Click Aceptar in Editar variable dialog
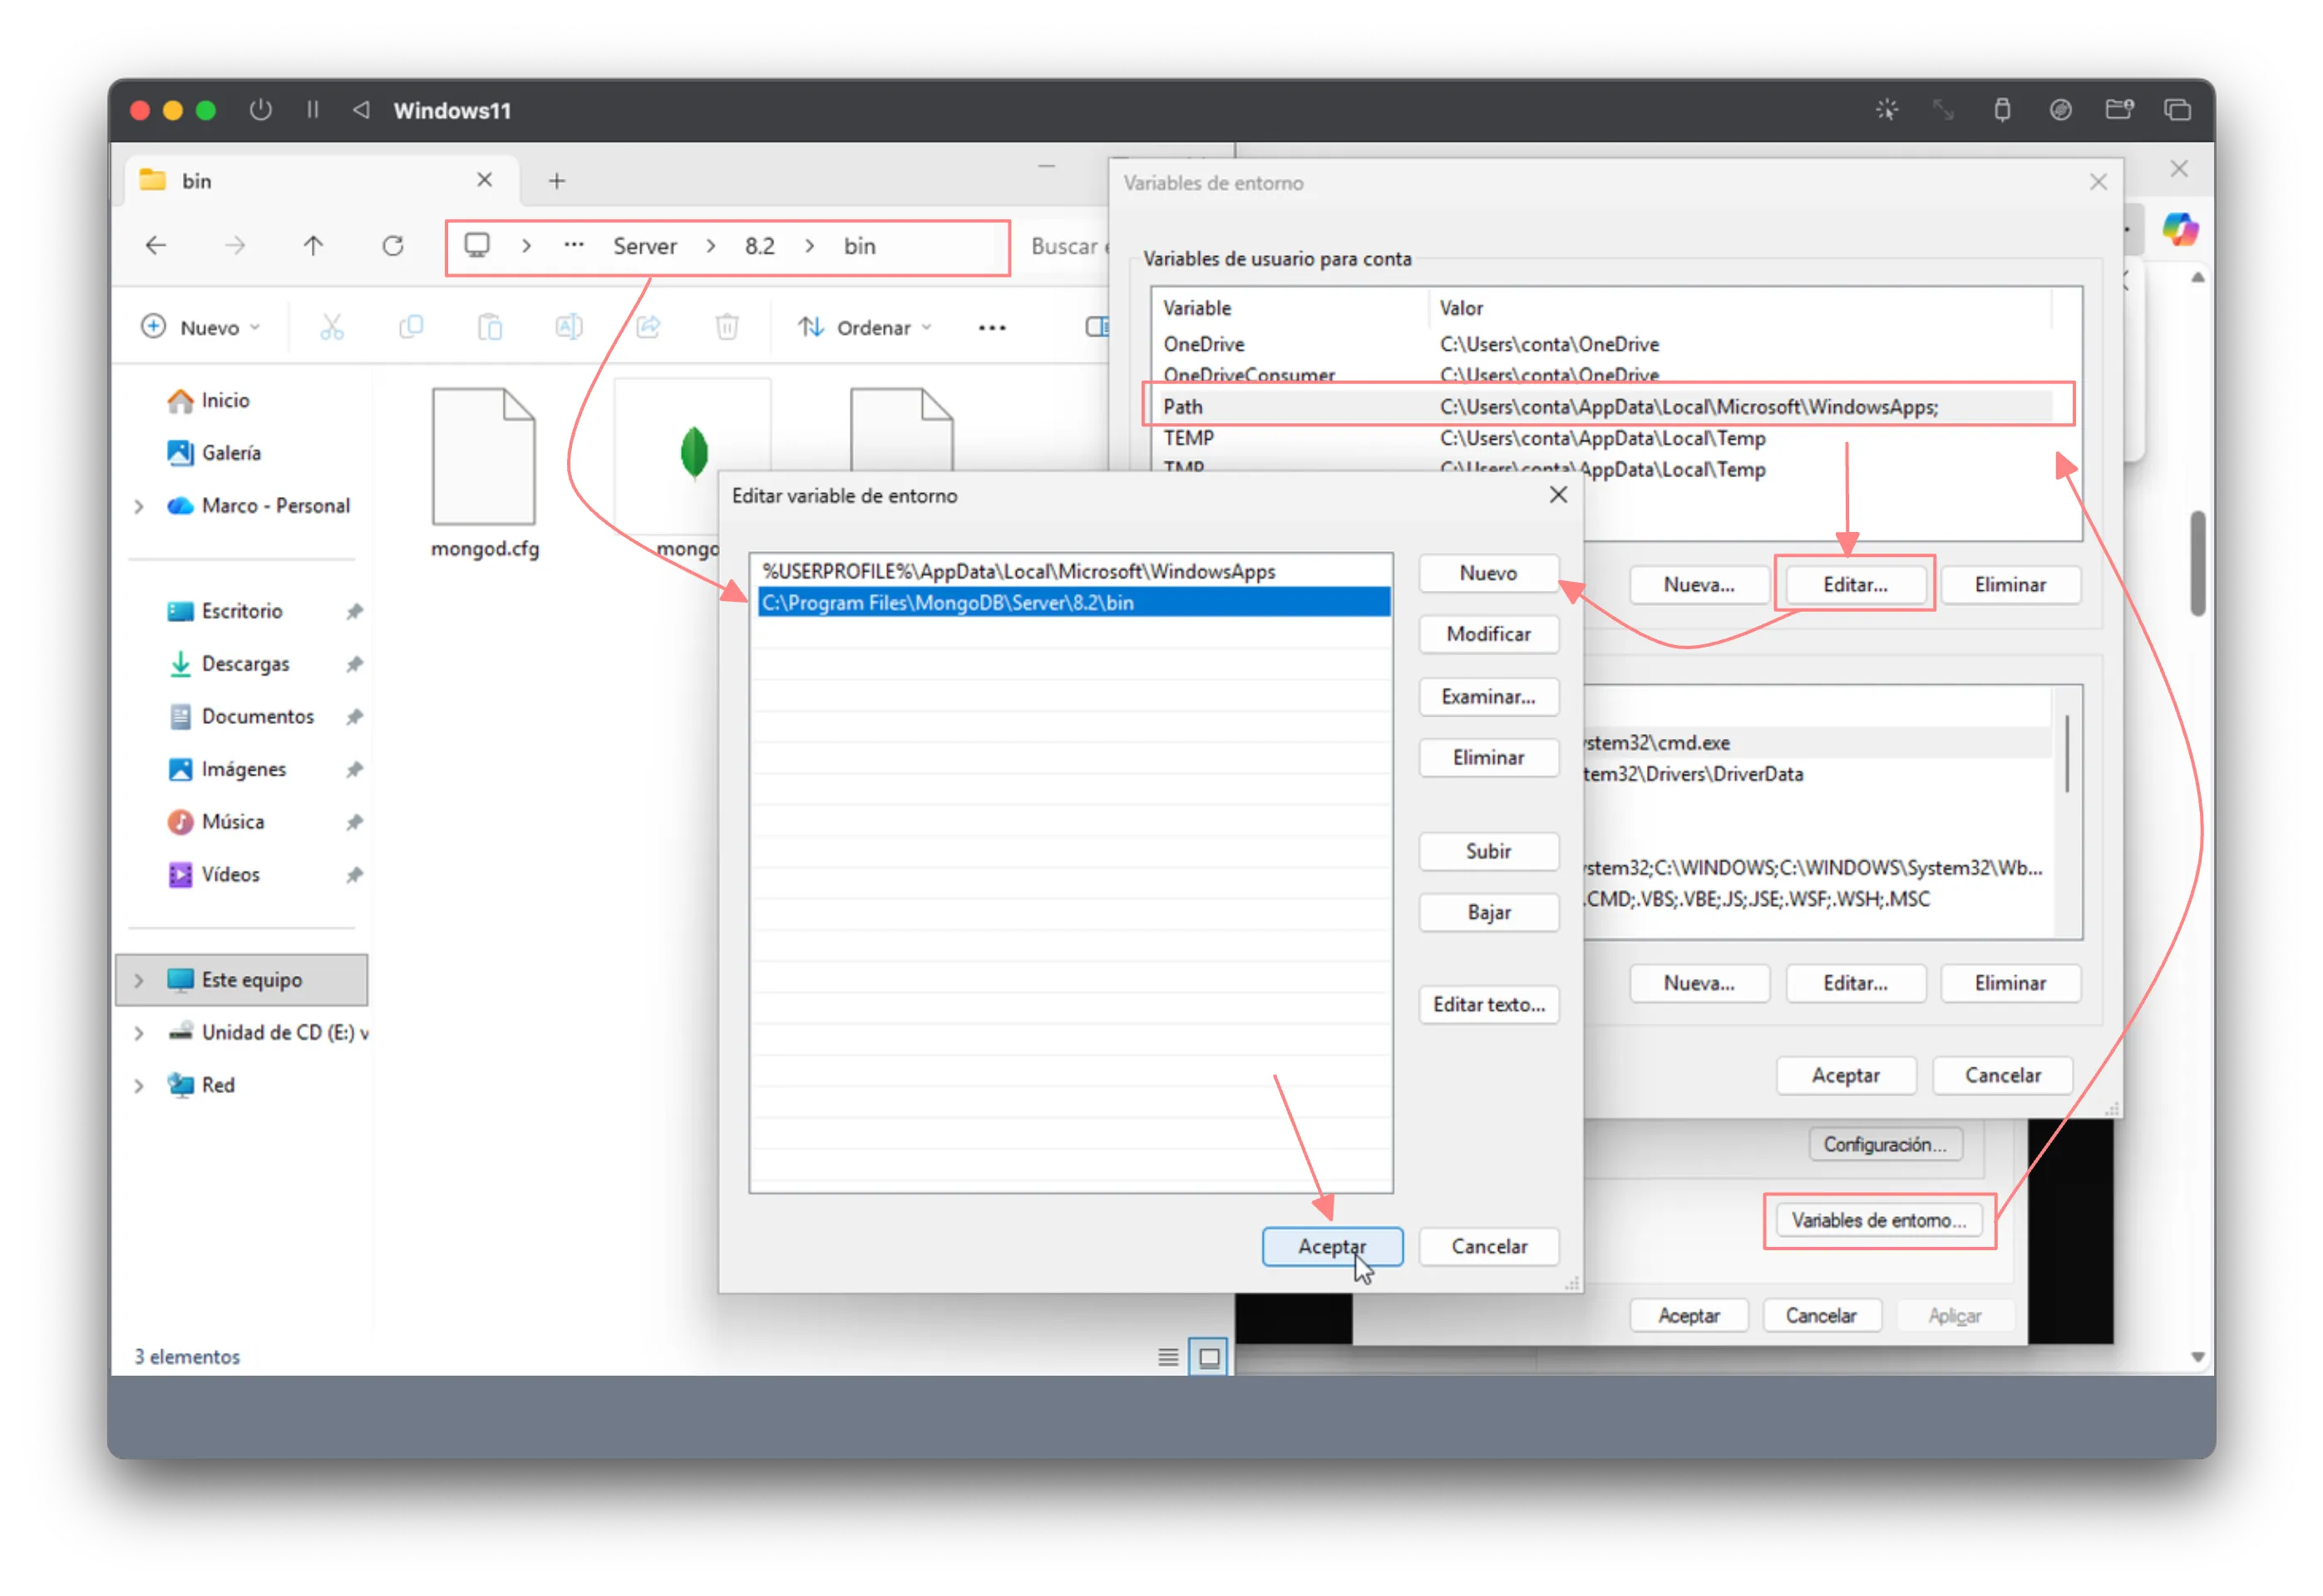2323x1596 pixels. click(x=1332, y=1246)
